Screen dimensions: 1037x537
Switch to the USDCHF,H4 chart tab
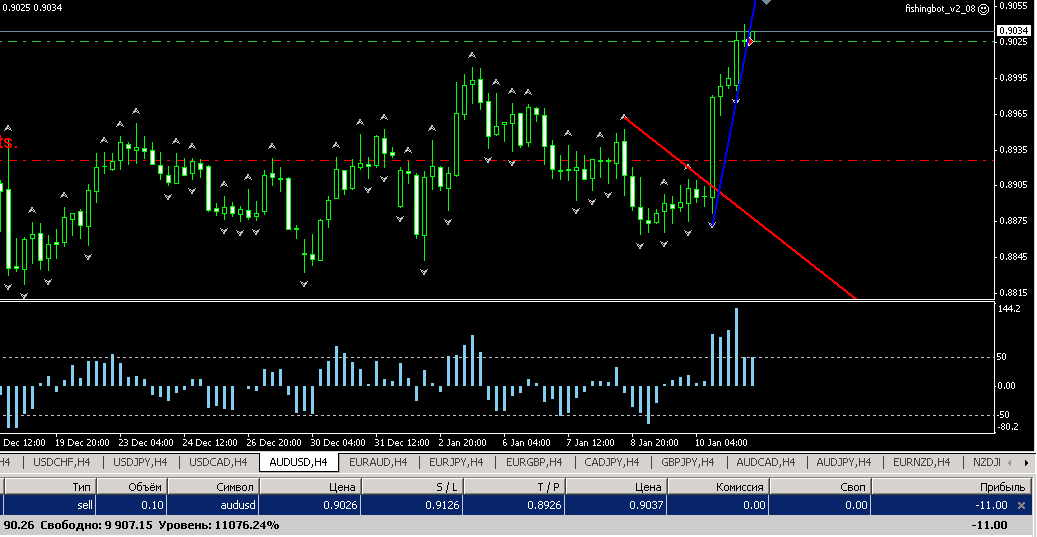[x=62, y=462]
